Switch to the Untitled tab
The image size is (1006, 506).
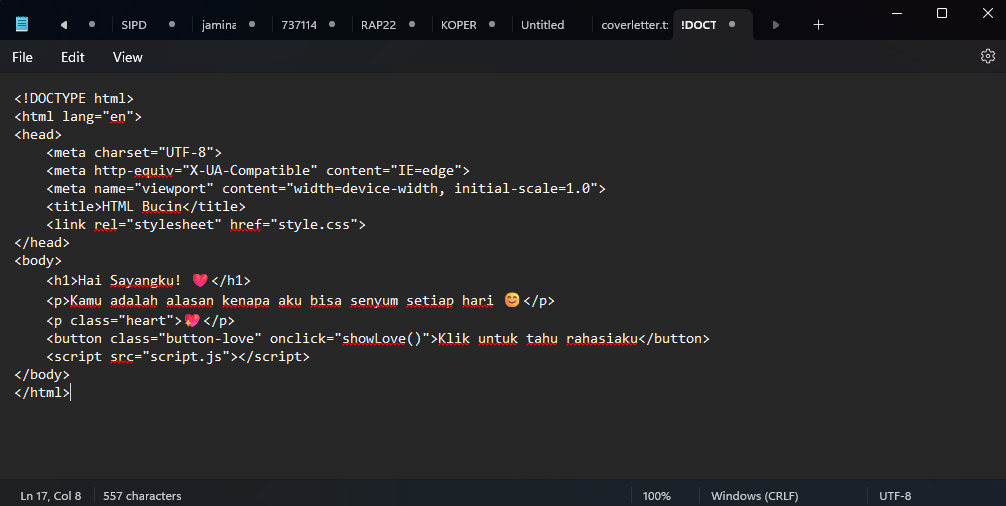pyautogui.click(x=543, y=25)
